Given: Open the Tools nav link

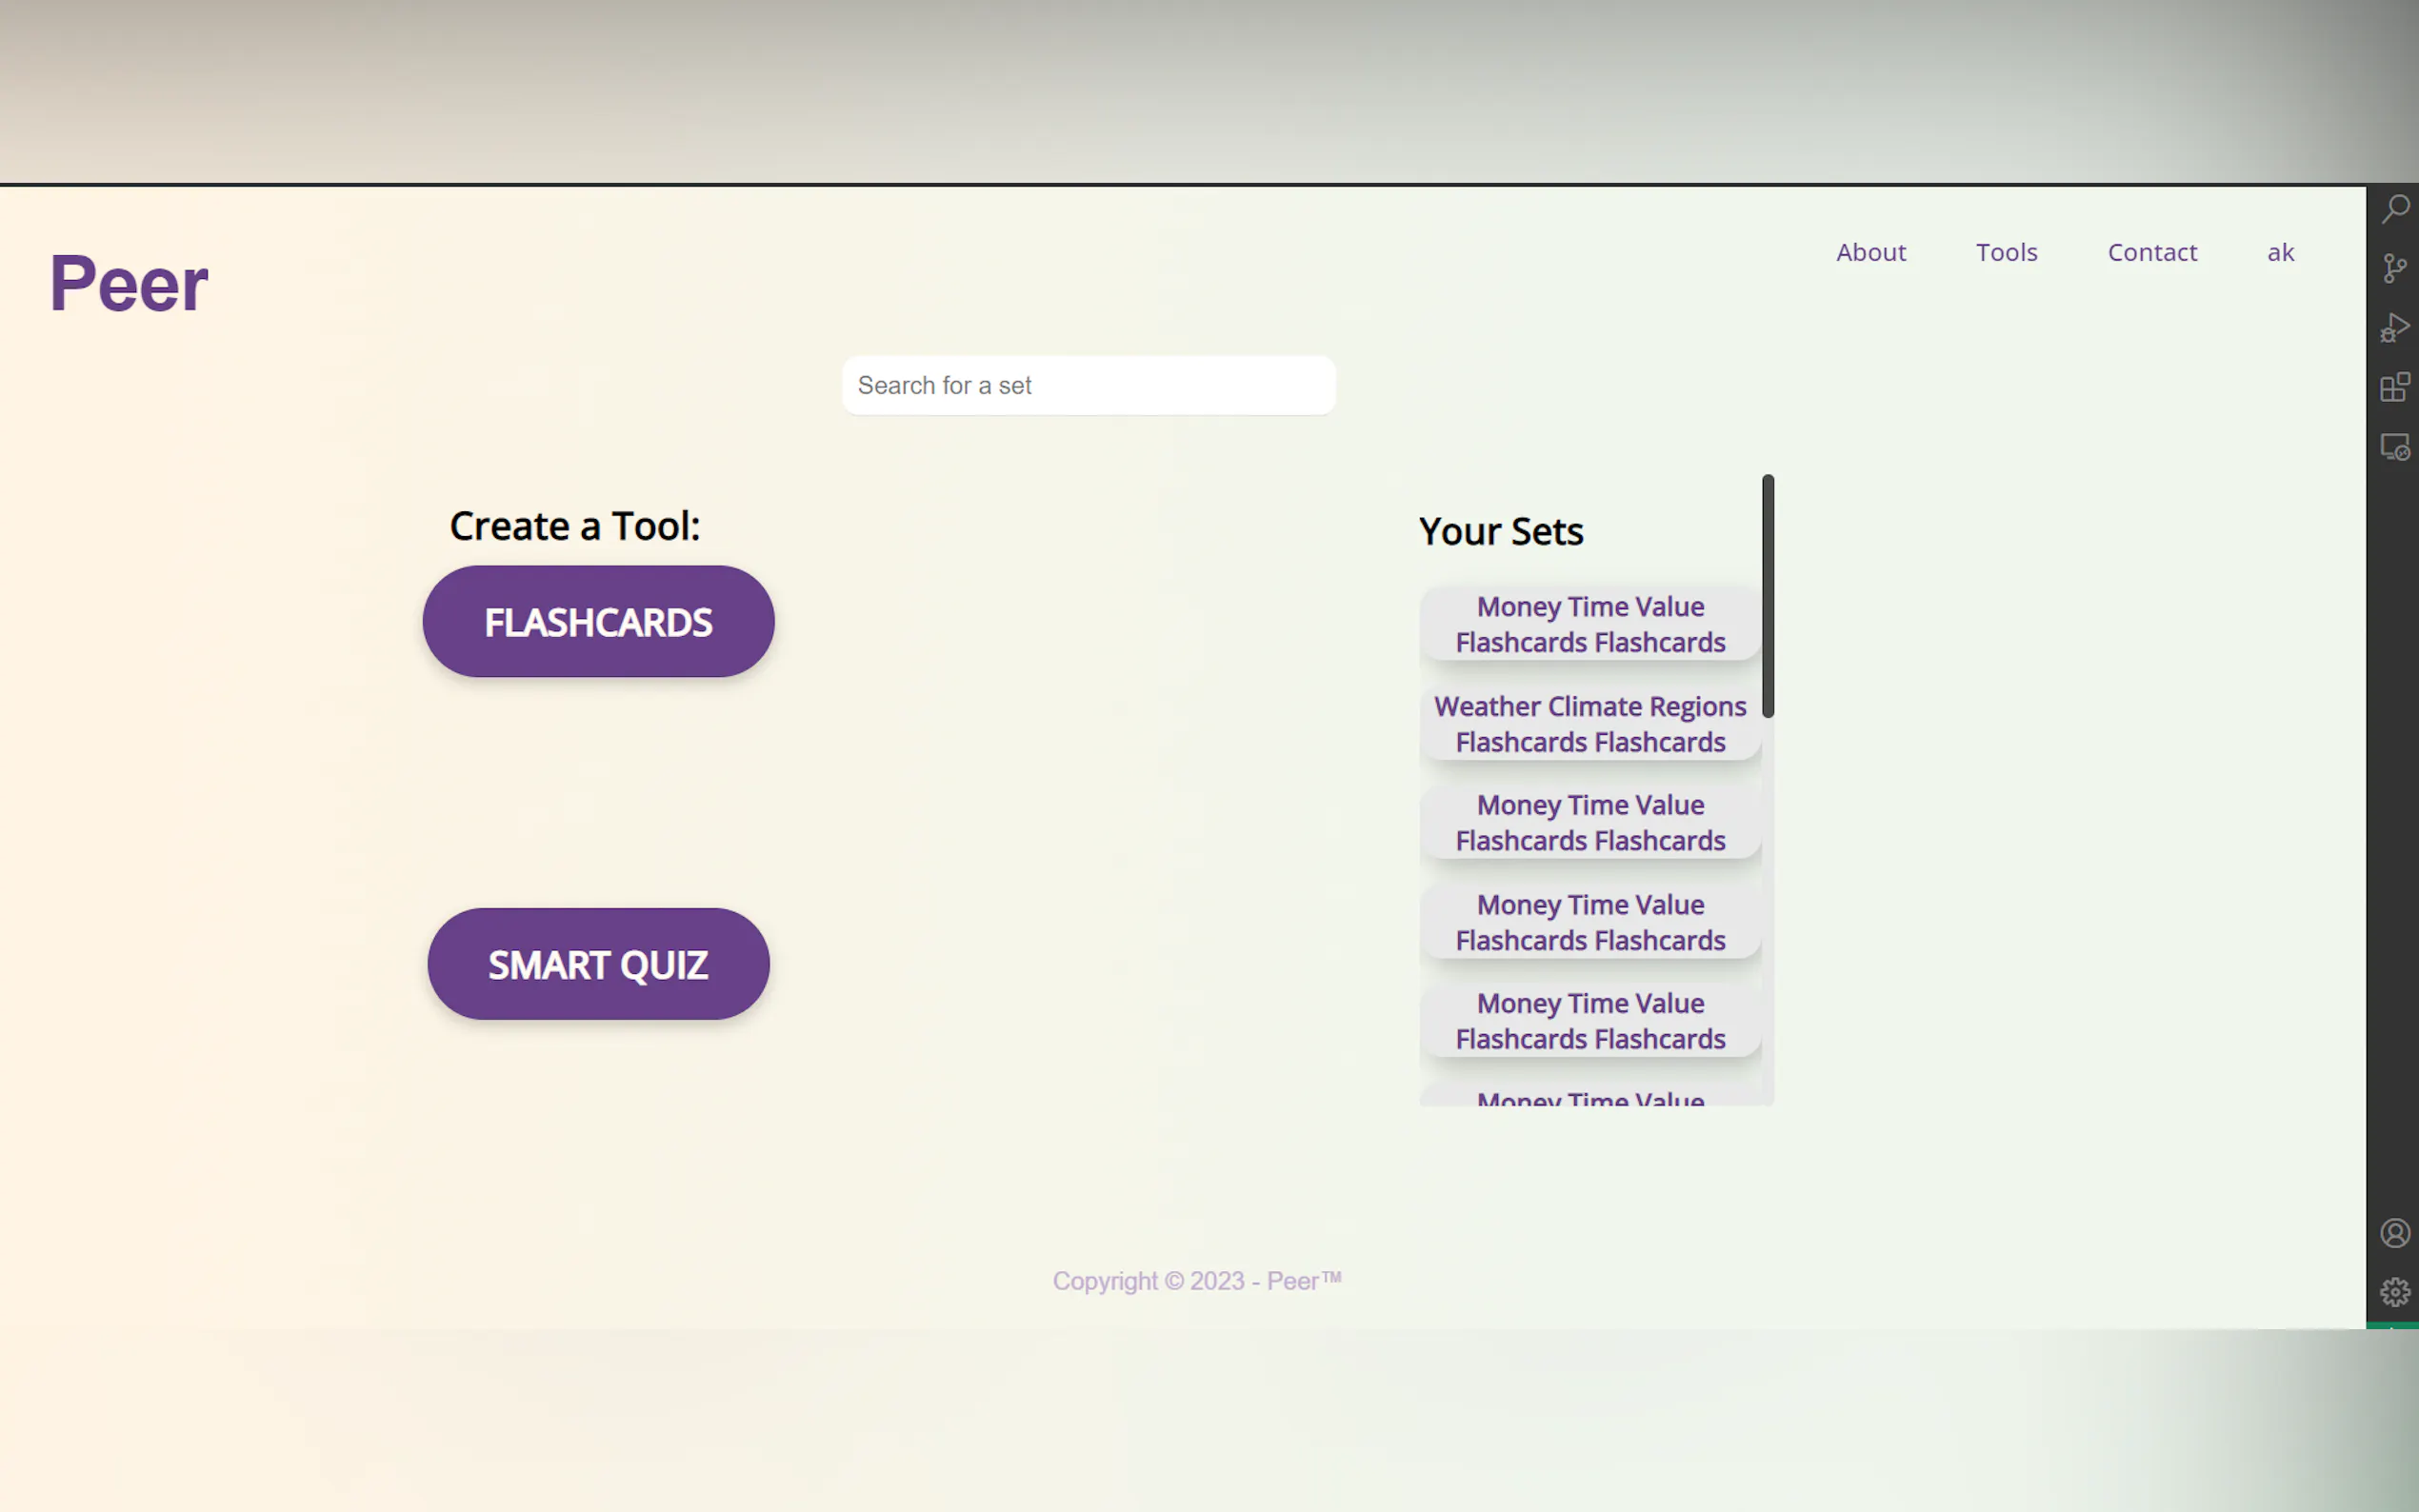Looking at the screenshot, I should 2006,252.
